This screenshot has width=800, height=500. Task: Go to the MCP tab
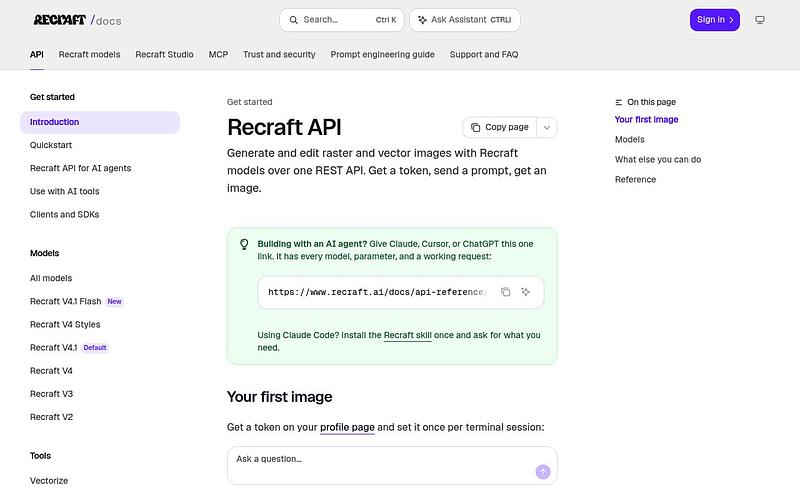218,54
